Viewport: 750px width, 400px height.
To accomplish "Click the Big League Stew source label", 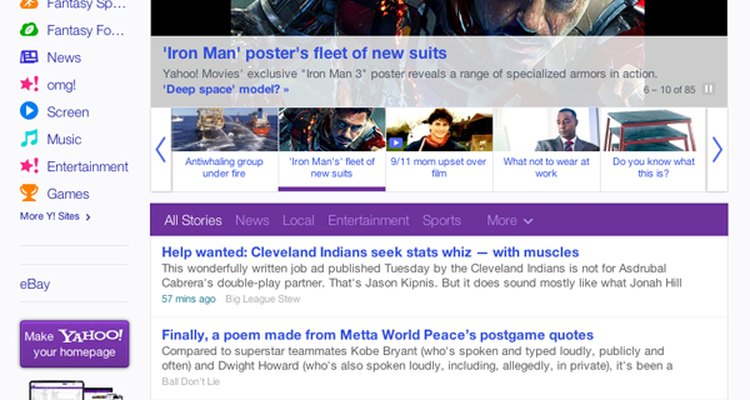I will coord(263,299).
